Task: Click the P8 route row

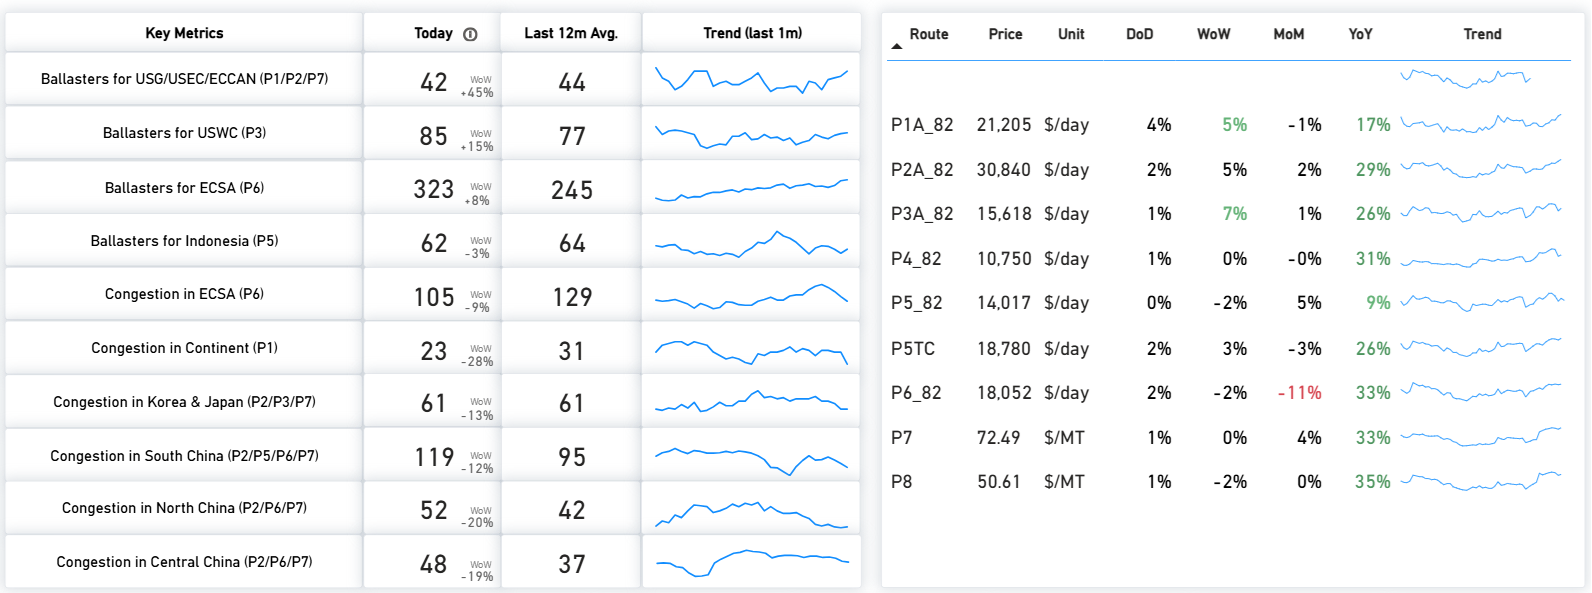Action: coord(1229,482)
